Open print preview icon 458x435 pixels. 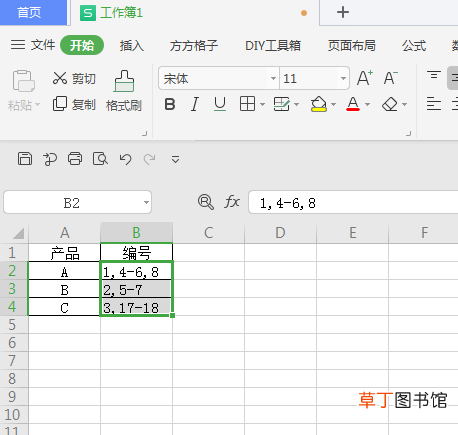click(100, 159)
